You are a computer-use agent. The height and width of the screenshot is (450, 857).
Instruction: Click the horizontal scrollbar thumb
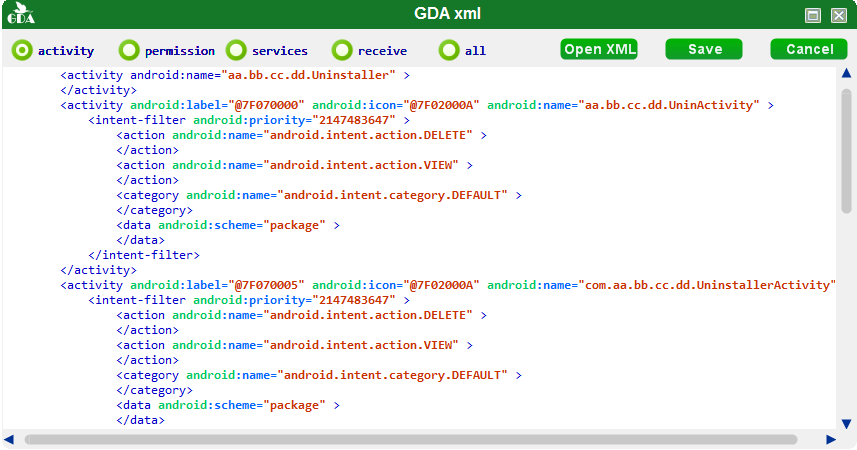pos(410,440)
